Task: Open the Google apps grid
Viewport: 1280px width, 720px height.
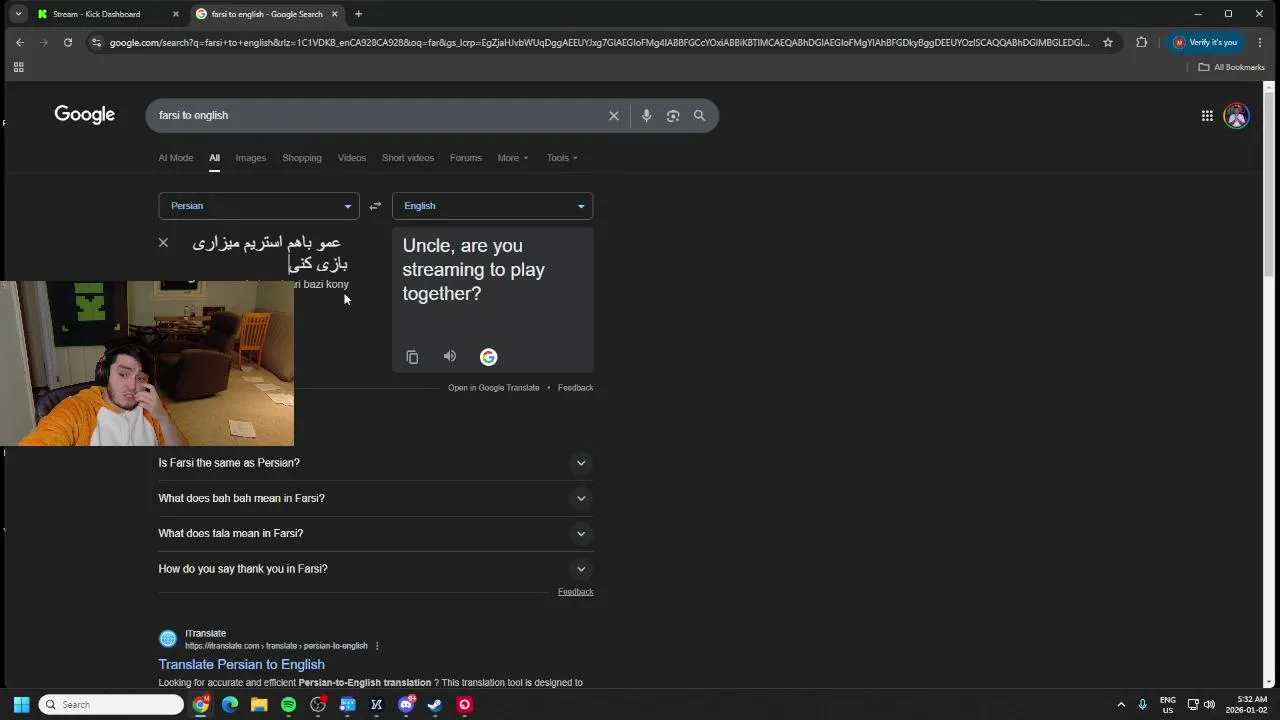Action: 1207,116
